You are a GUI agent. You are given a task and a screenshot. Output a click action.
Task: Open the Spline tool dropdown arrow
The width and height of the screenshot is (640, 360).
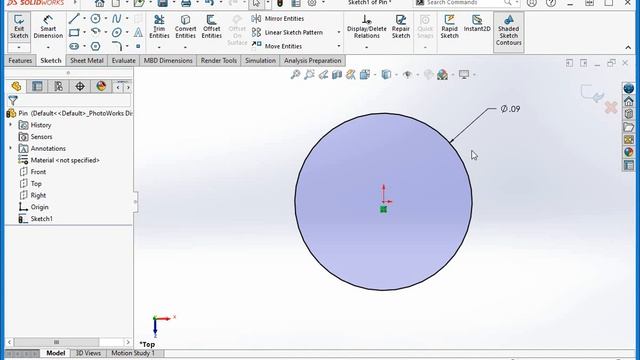[127, 18]
